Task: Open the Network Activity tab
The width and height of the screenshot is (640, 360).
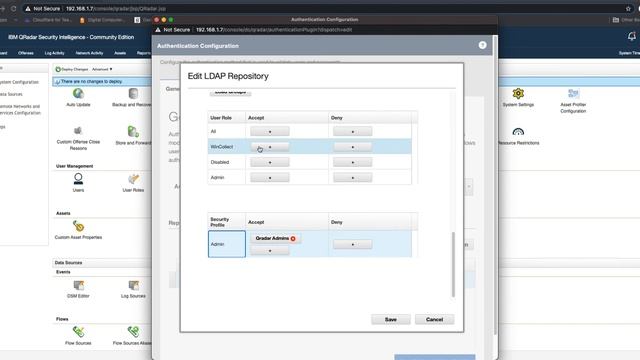Action: tap(89, 53)
